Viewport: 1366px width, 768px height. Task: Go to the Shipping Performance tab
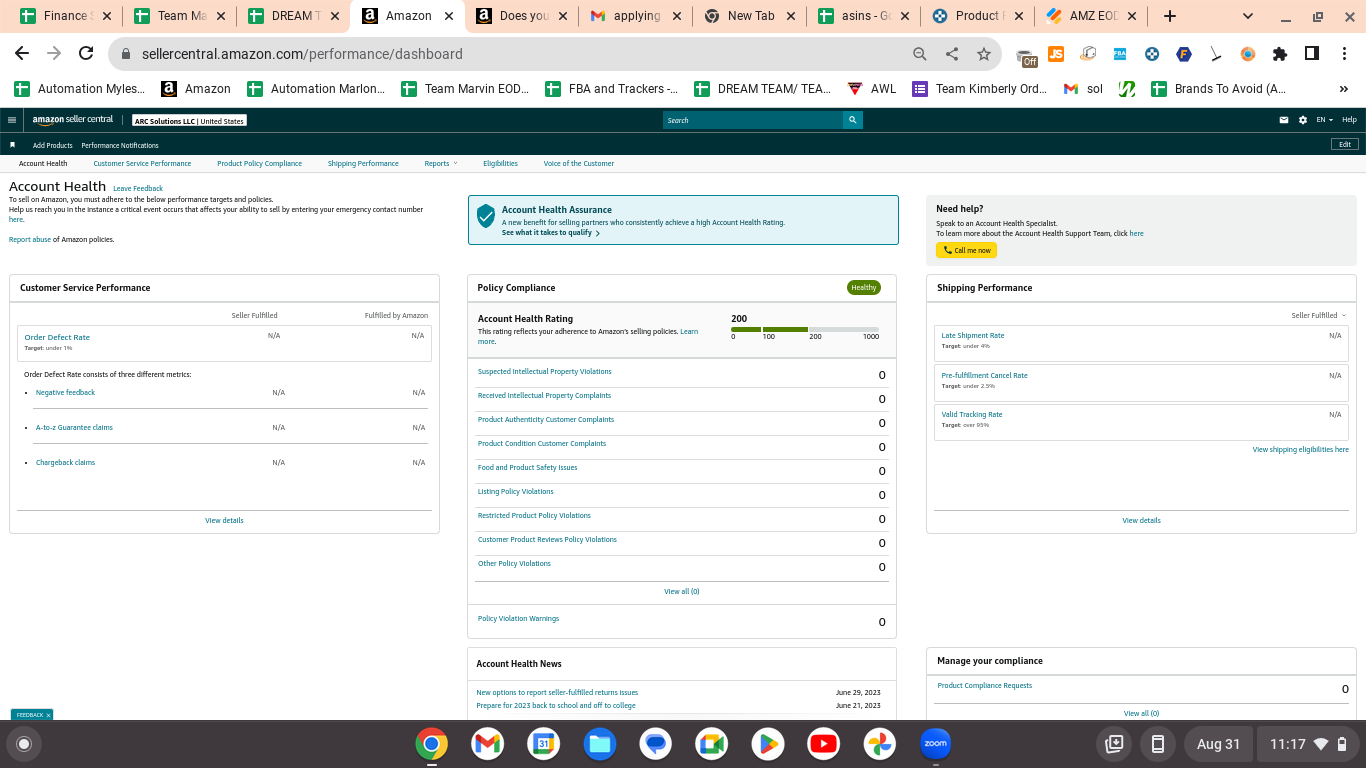pos(363,163)
